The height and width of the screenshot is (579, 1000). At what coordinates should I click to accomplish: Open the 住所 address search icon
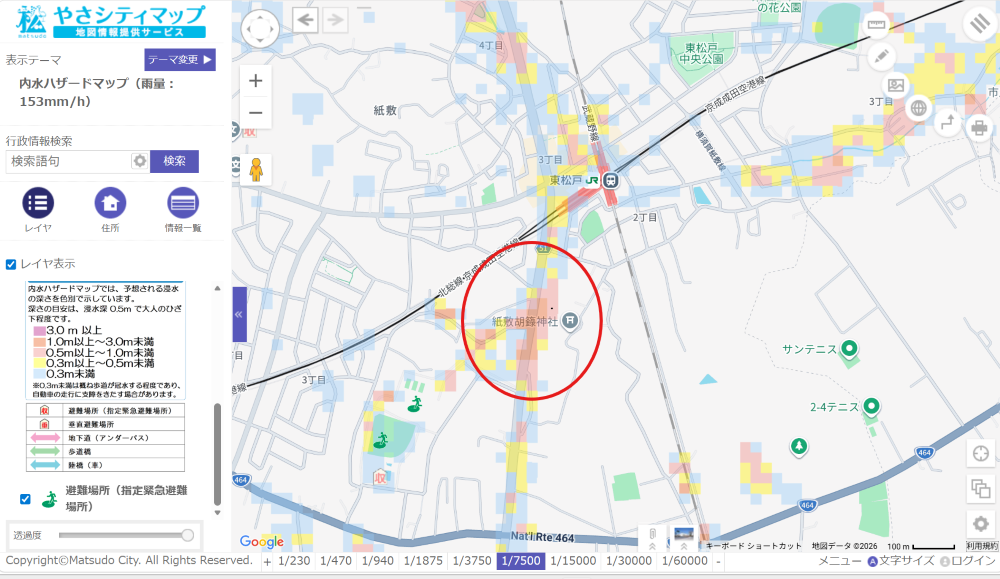[110, 203]
